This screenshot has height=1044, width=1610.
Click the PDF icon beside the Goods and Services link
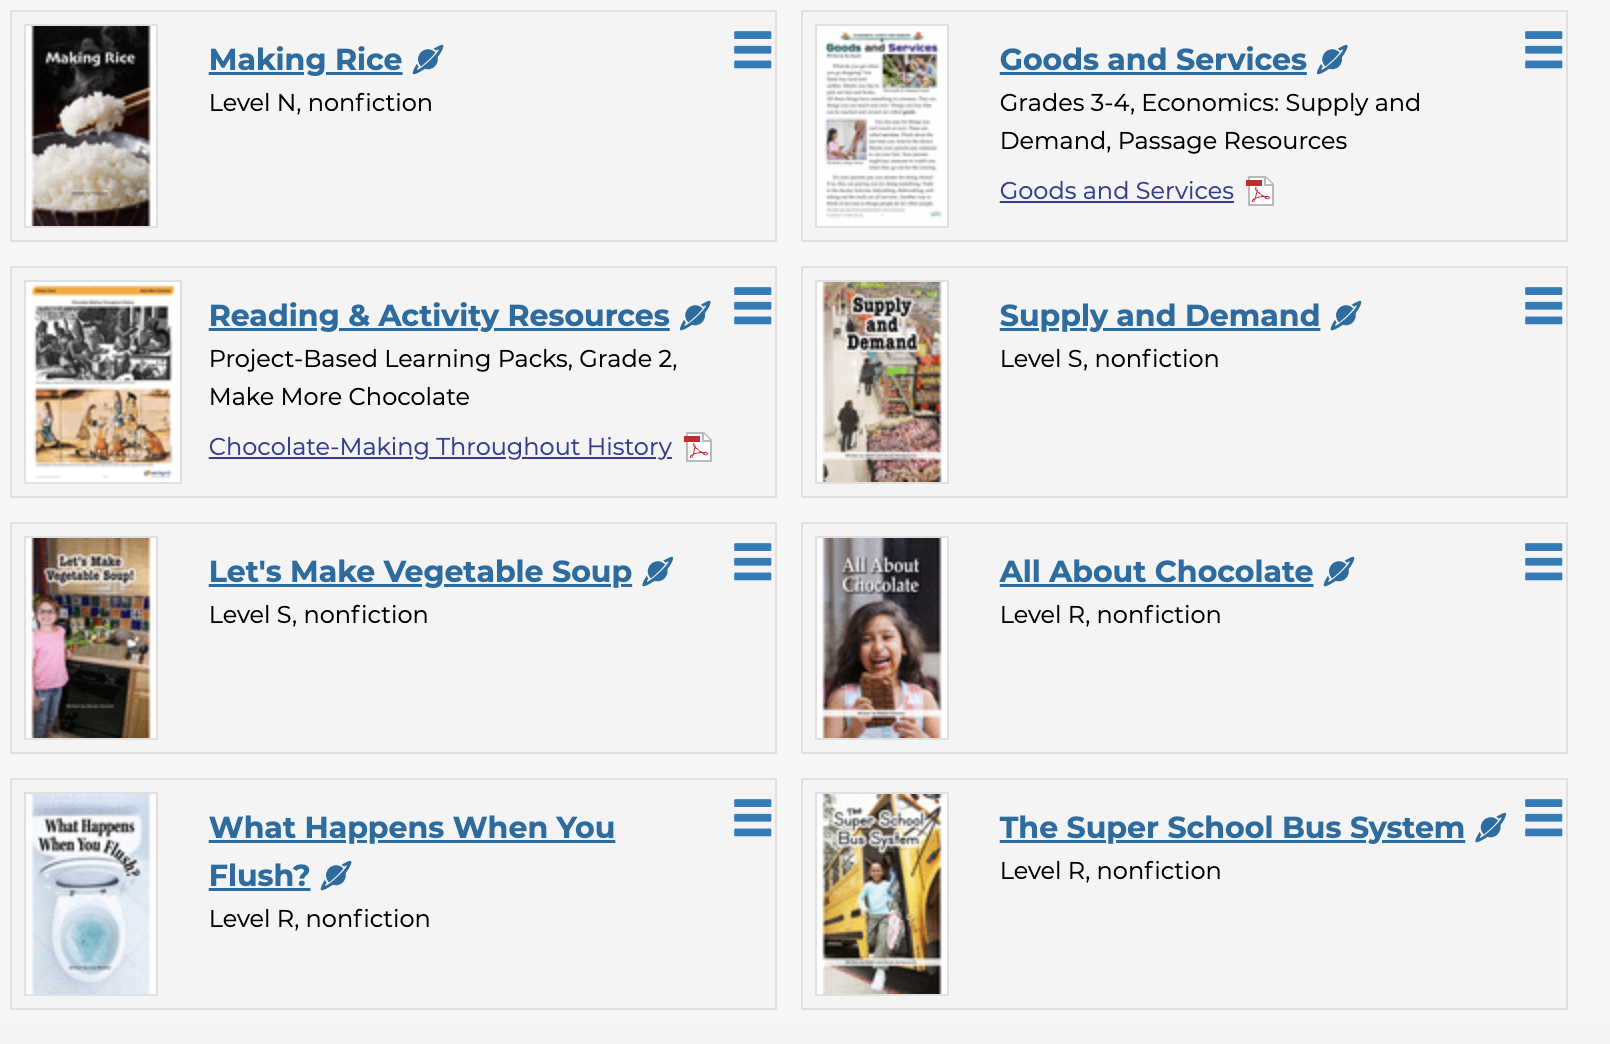[x=1260, y=191]
